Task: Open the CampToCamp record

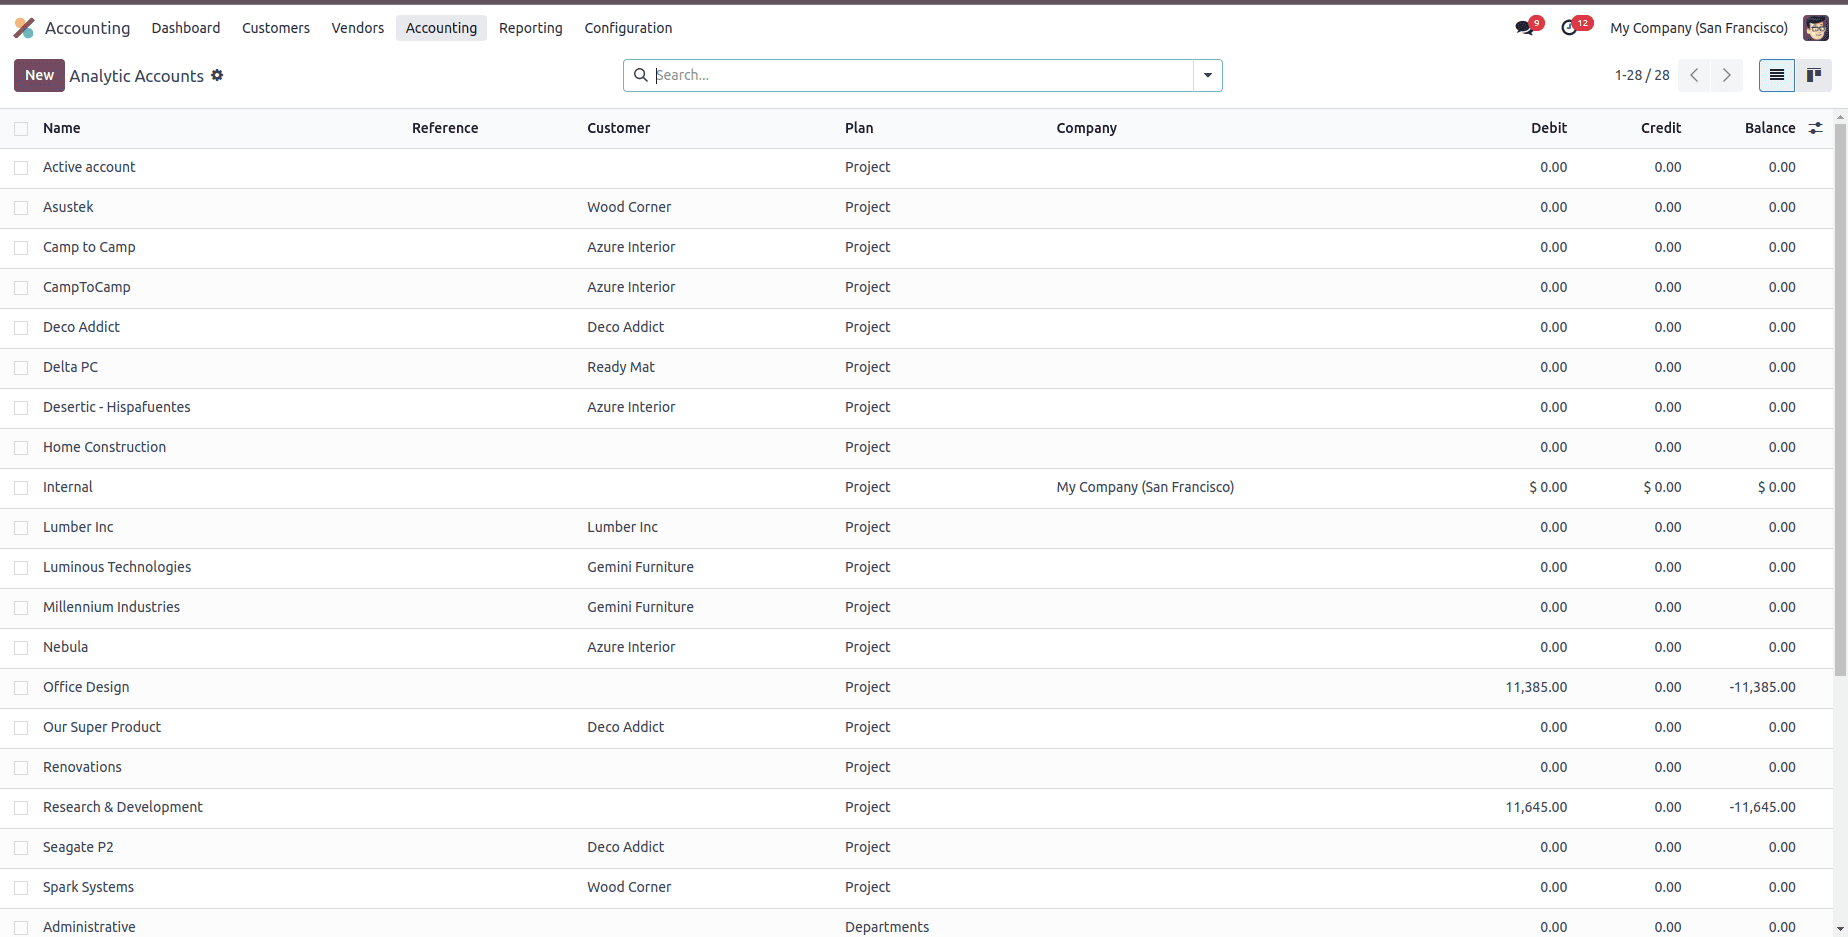Action: click(87, 287)
